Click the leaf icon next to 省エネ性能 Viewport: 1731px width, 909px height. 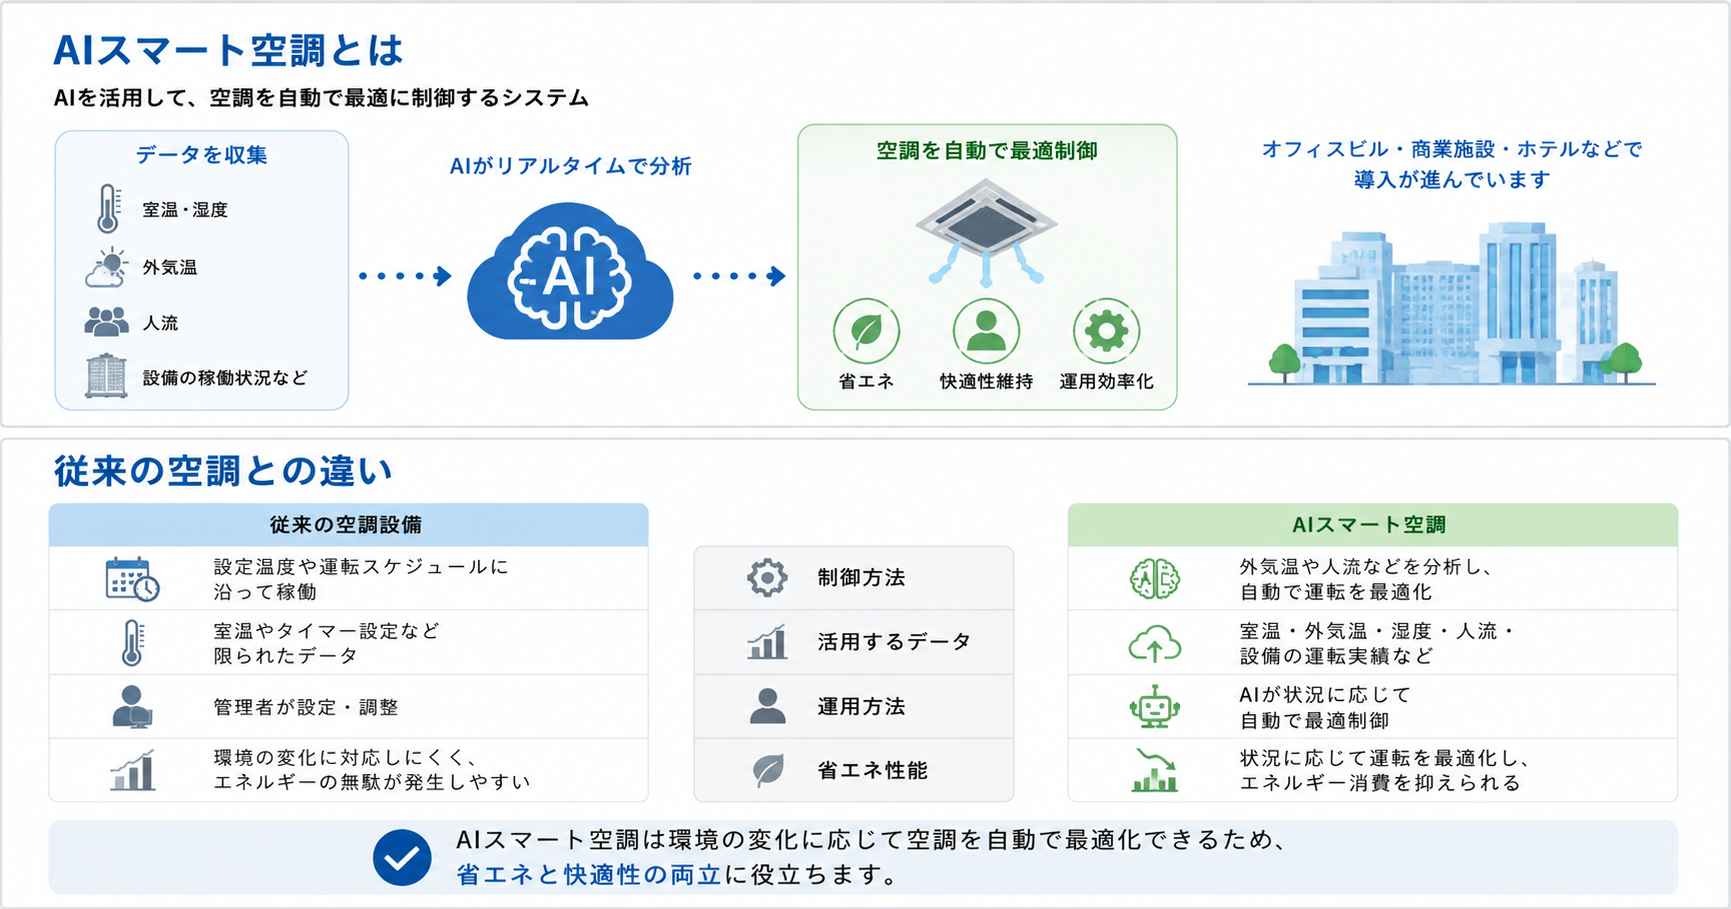[767, 770]
